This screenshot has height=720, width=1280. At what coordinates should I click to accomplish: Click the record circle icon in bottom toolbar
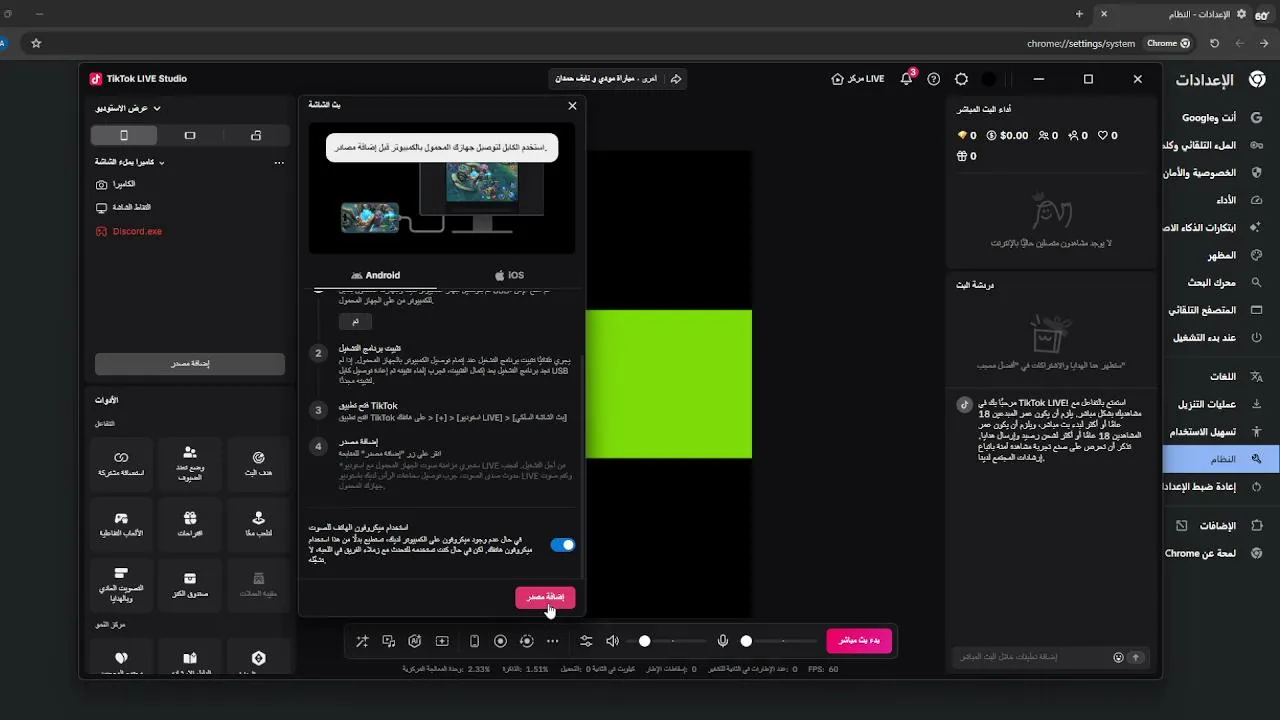(501, 641)
